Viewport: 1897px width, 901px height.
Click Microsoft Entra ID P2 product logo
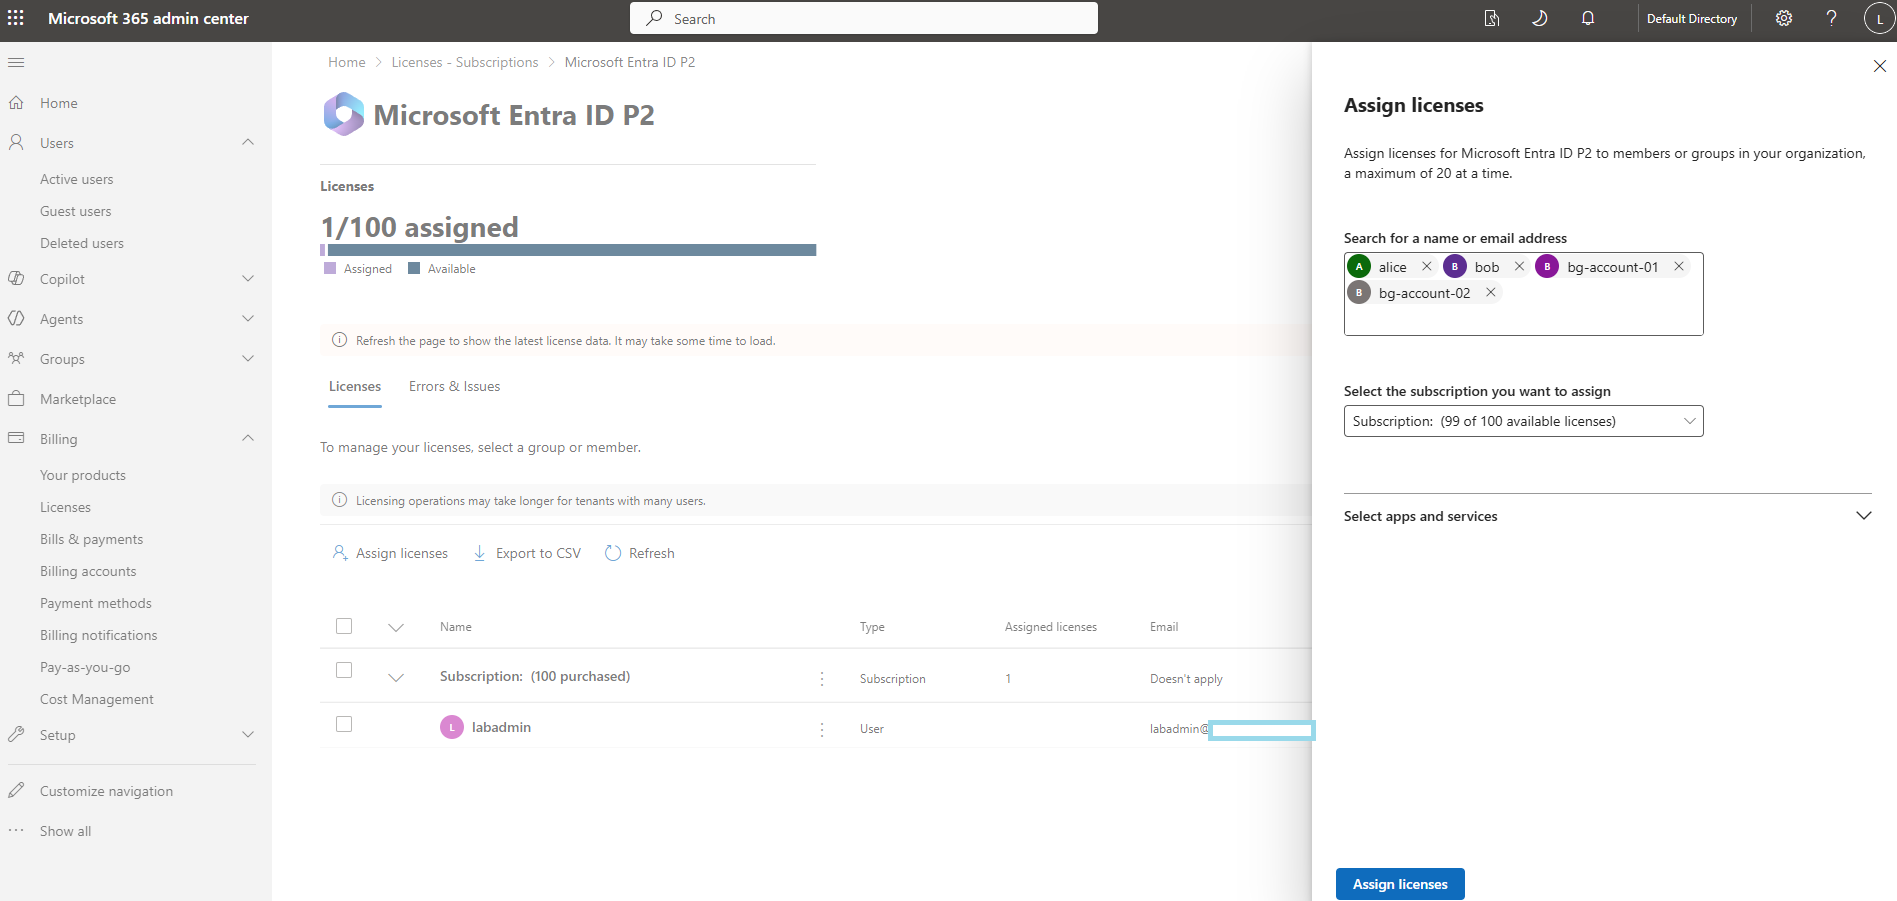(344, 114)
